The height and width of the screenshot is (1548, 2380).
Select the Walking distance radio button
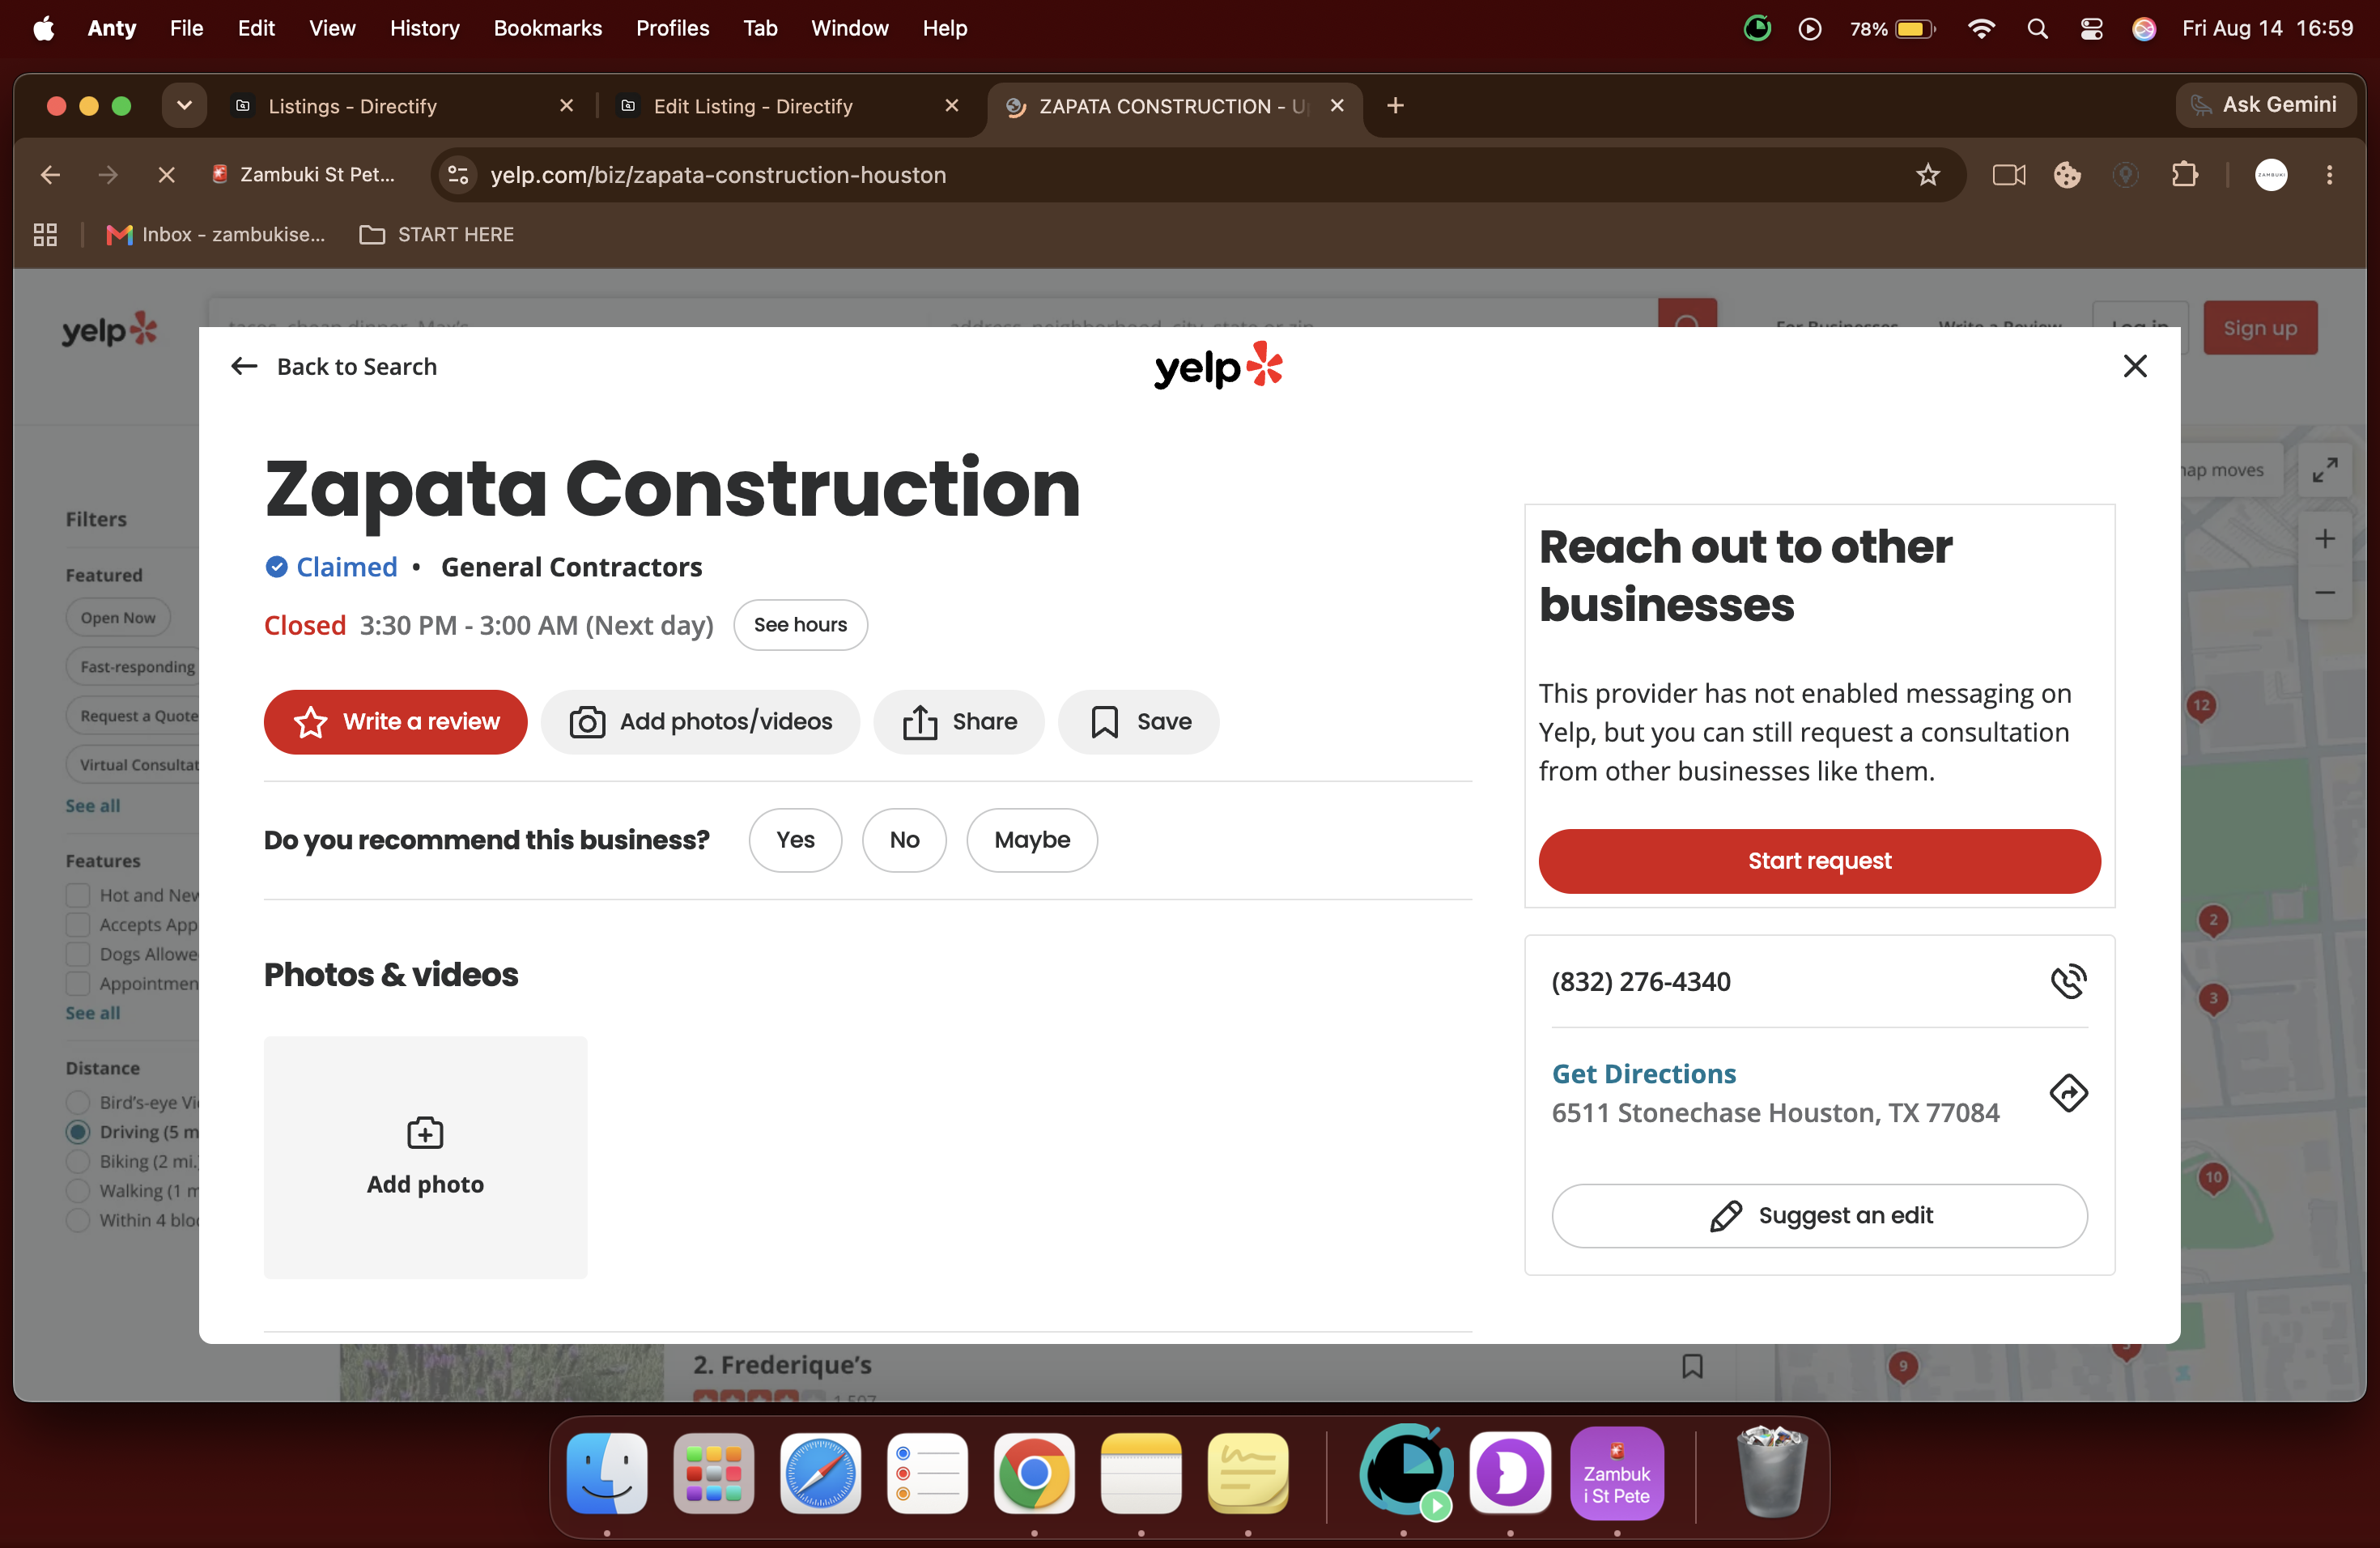[x=78, y=1191]
